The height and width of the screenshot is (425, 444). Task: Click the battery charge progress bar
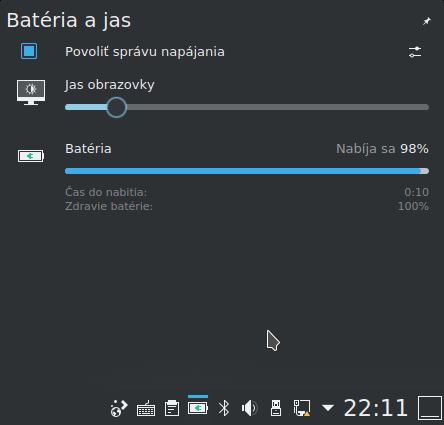click(247, 171)
